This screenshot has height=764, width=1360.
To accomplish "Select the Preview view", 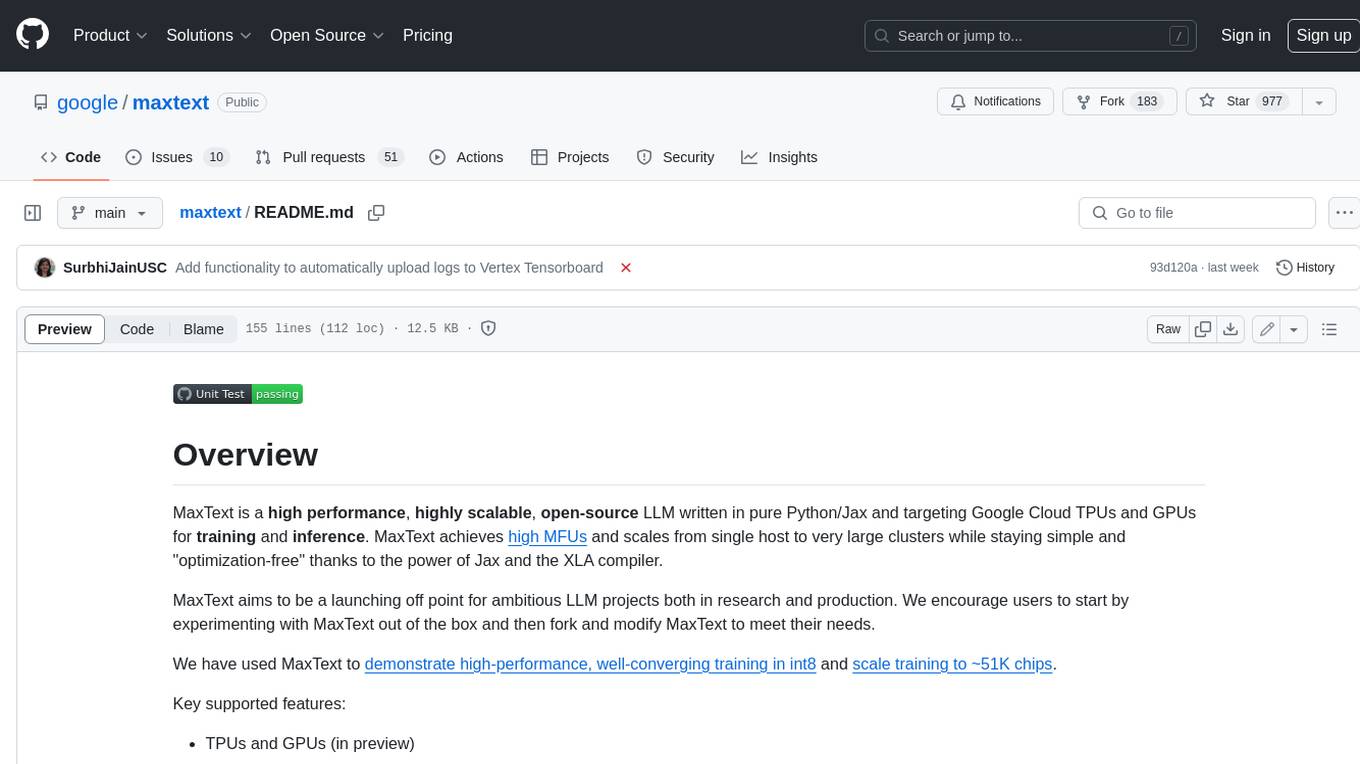I will [x=65, y=329].
